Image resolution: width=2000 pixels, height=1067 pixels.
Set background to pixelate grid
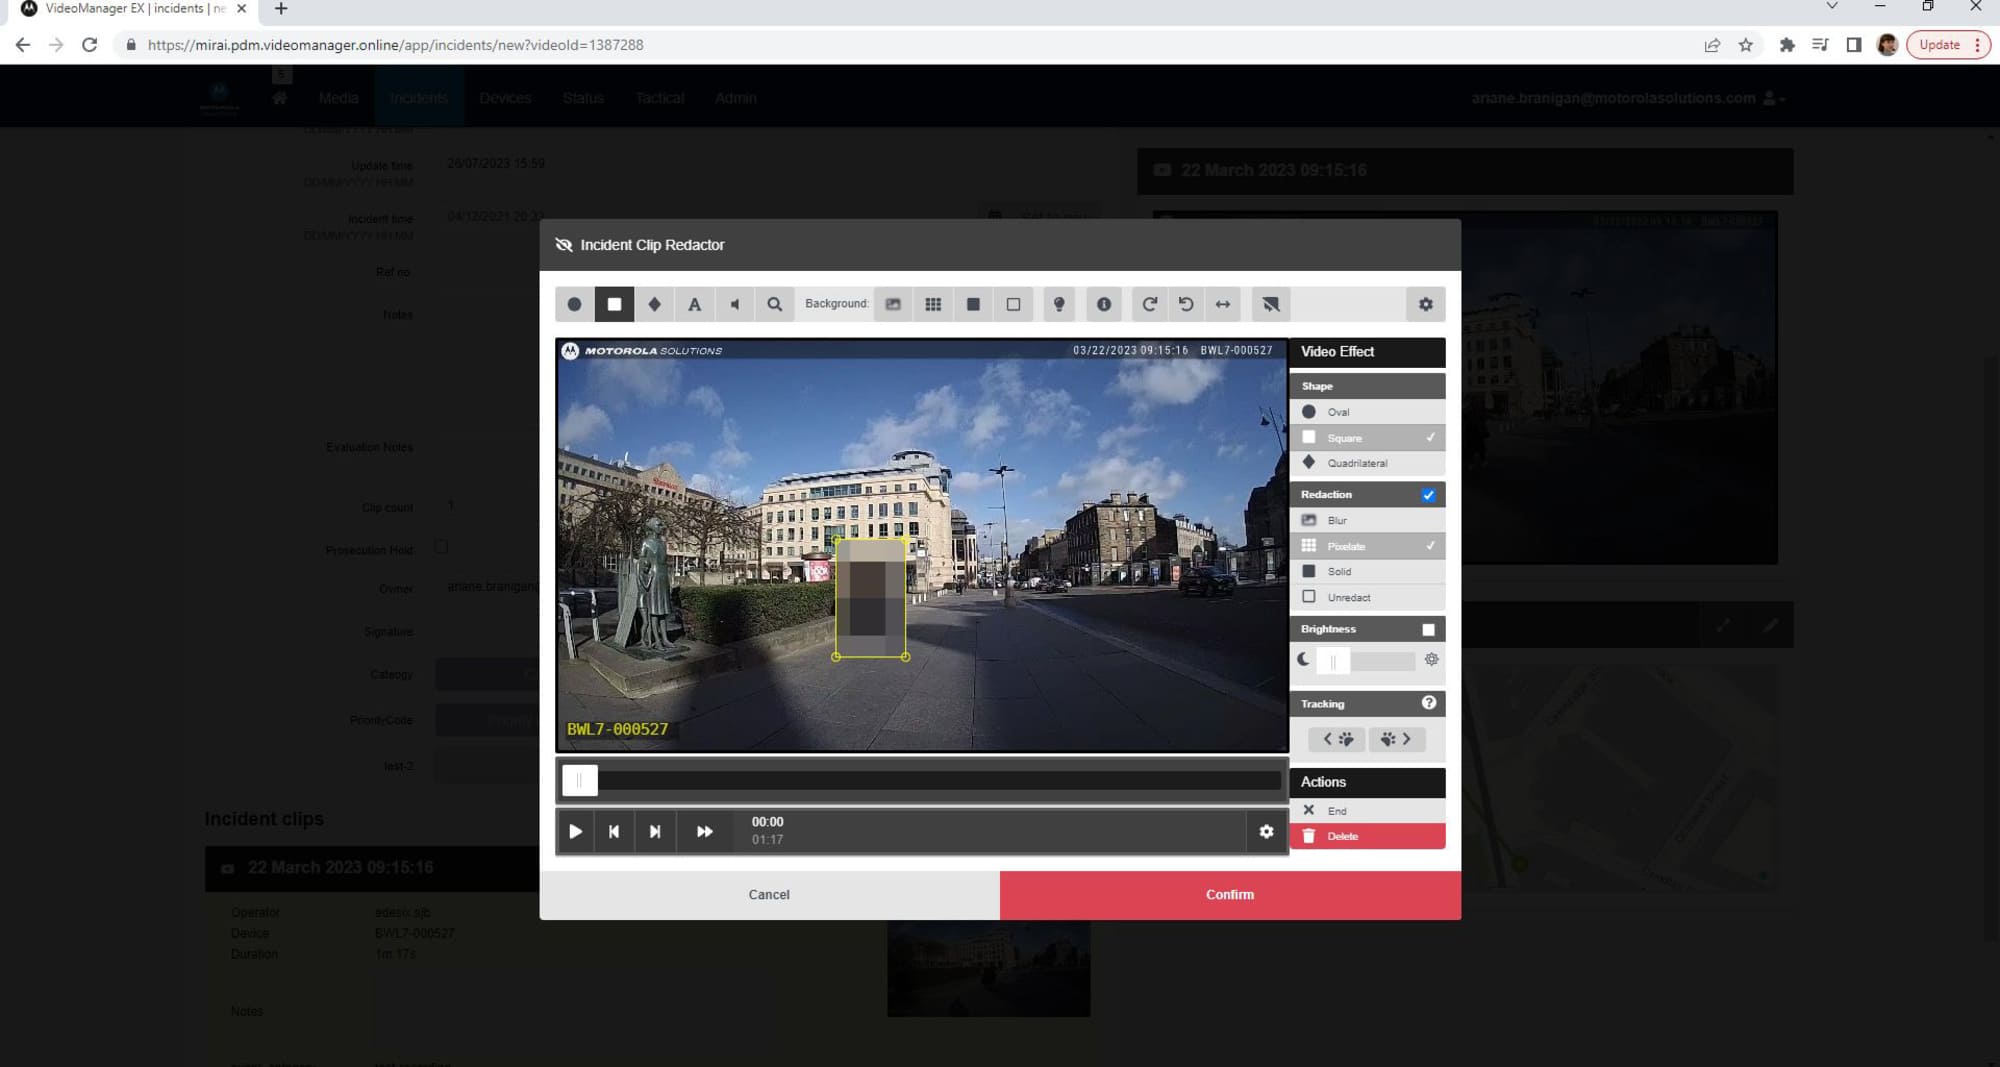click(933, 304)
